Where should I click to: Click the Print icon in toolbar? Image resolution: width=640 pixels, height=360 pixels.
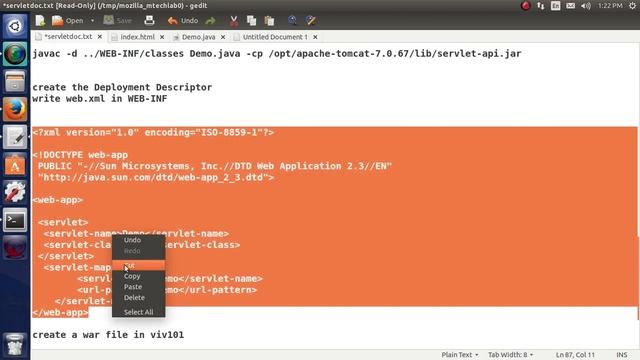(x=149, y=20)
